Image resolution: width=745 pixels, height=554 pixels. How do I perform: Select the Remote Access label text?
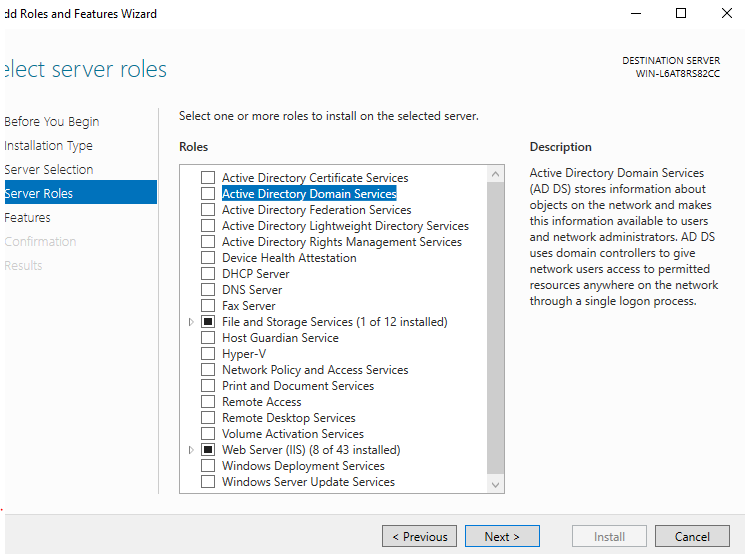point(262,401)
